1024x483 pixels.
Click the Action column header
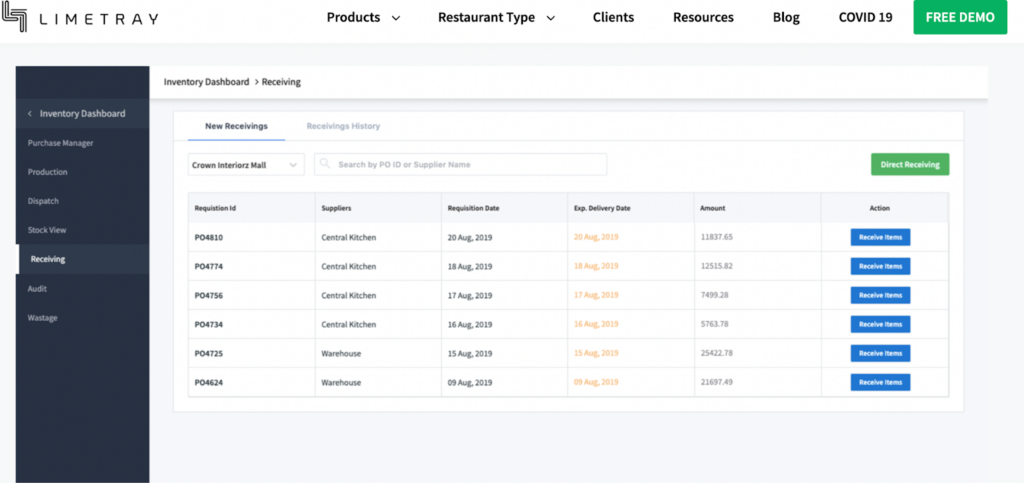tap(880, 208)
